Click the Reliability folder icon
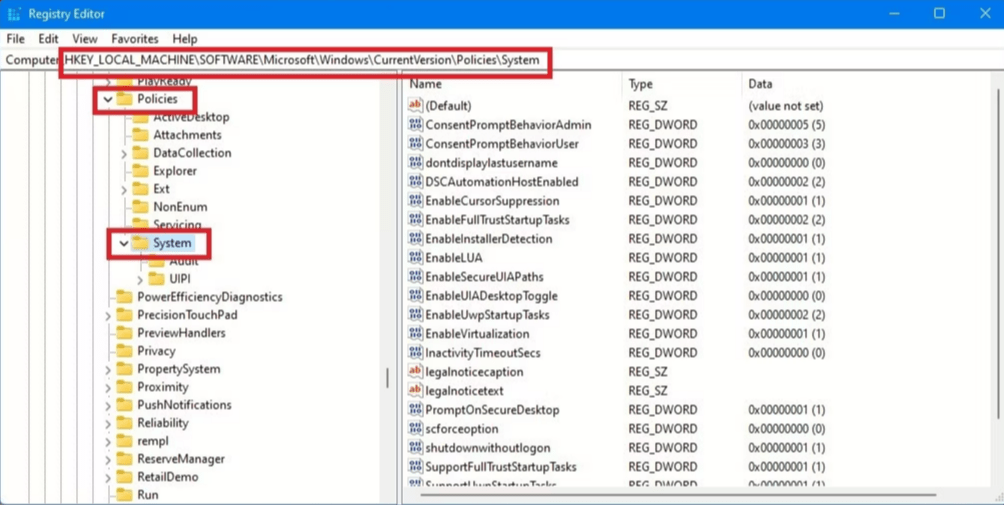The height and width of the screenshot is (505, 1004). click(x=124, y=423)
